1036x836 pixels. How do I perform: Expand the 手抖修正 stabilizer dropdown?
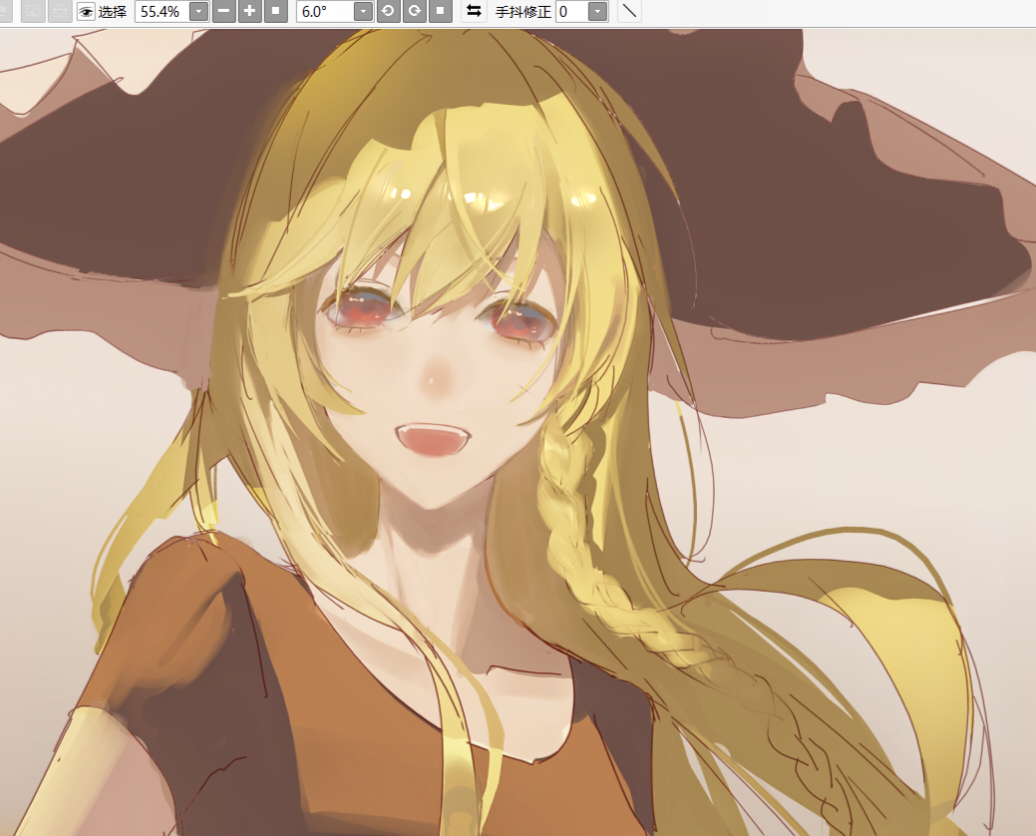[x=597, y=12]
